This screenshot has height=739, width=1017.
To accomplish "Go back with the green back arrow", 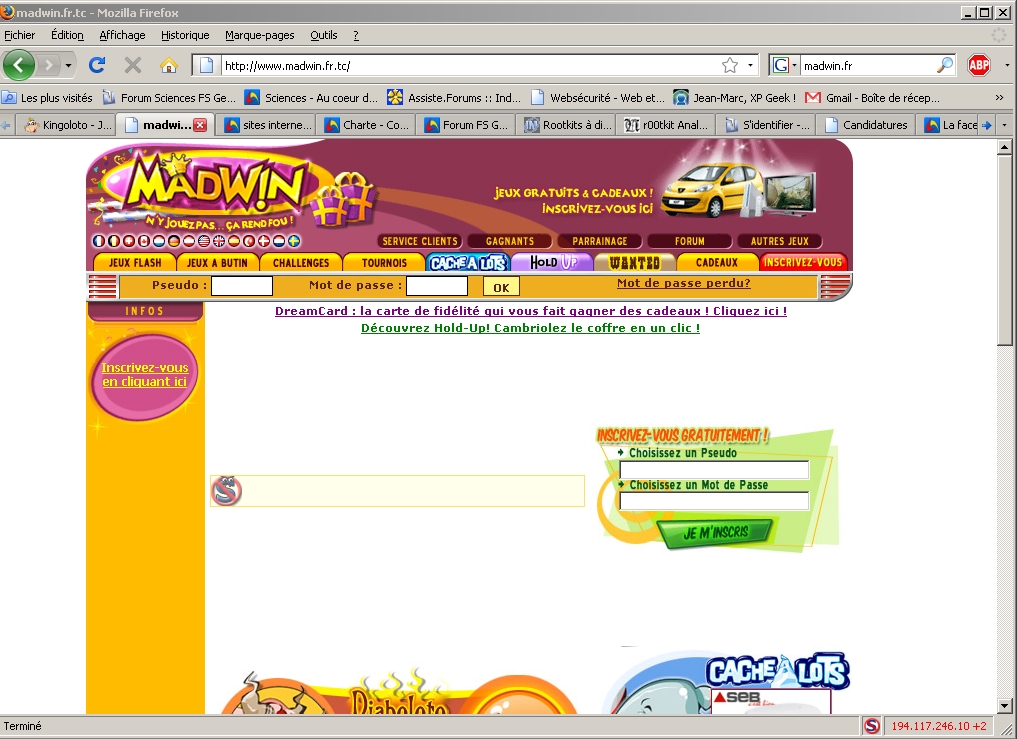I will coord(19,65).
